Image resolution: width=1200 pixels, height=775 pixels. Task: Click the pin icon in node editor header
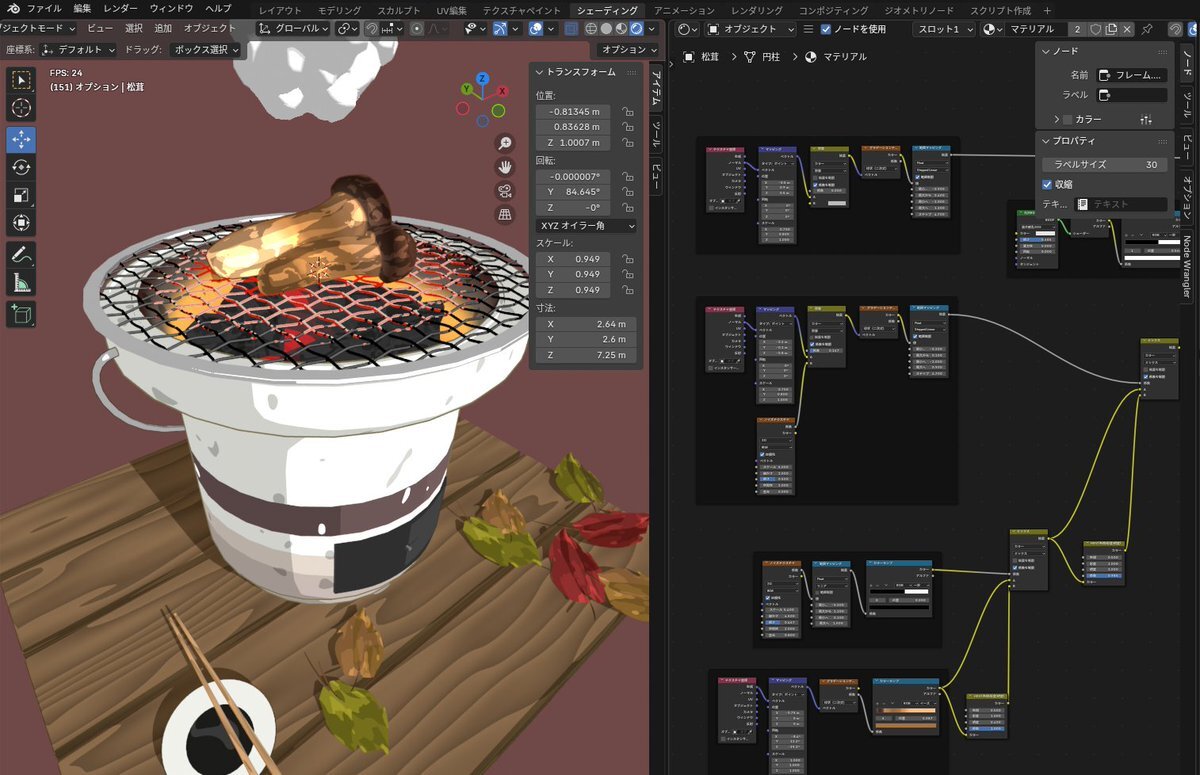pos(1146,29)
